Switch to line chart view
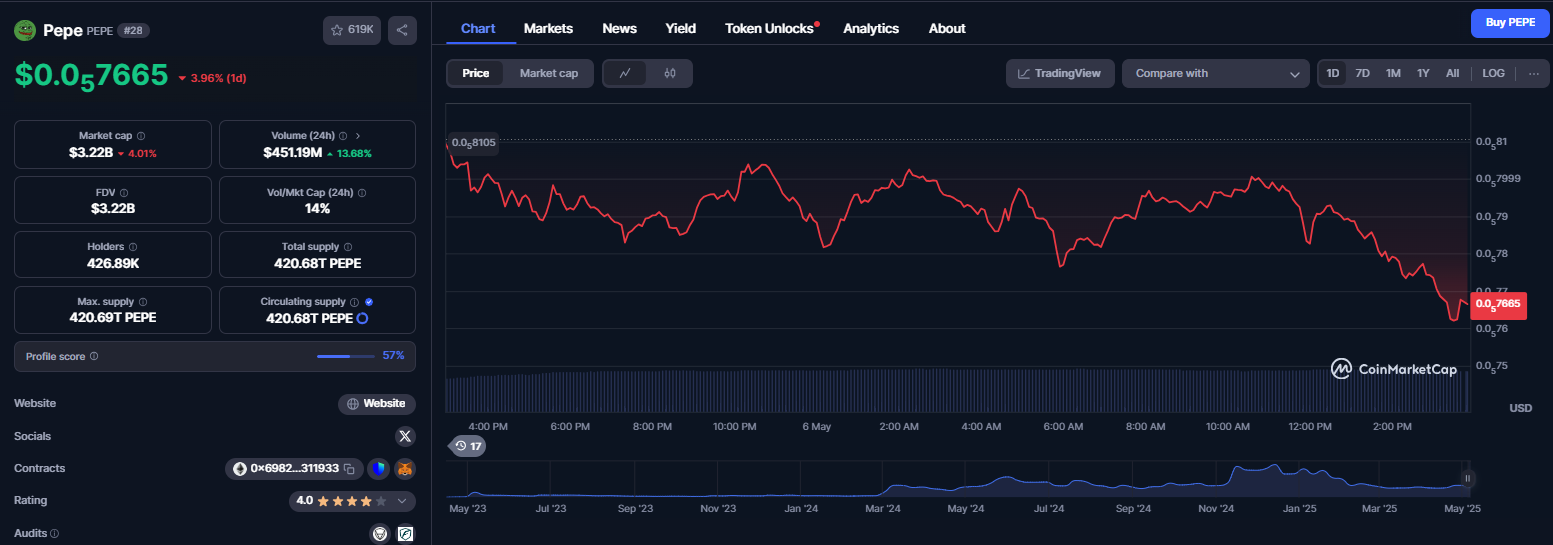This screenshot has width=1553, height=545. [x=625, y=73]
